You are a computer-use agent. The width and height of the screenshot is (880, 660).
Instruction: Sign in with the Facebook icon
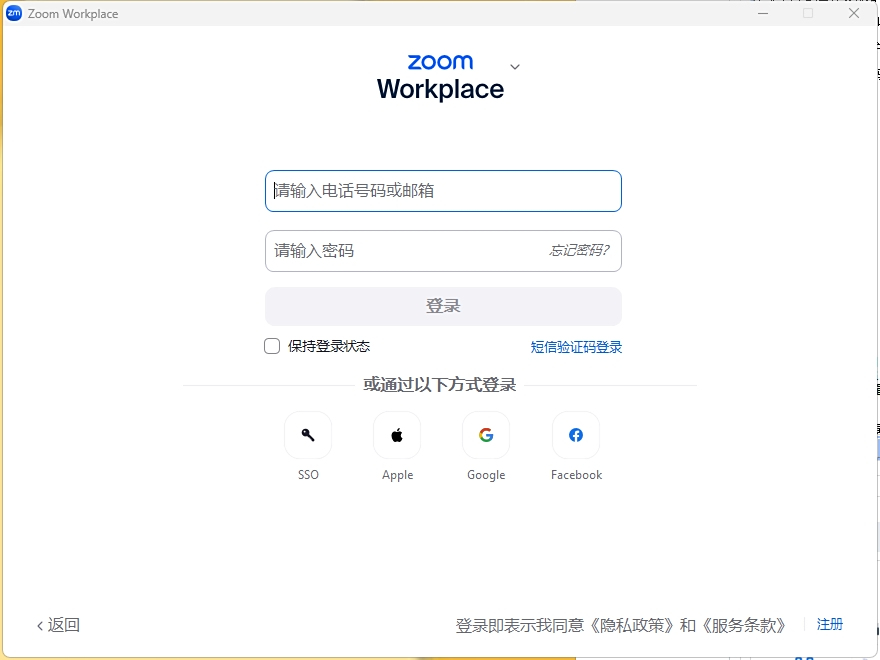[576, 435]
